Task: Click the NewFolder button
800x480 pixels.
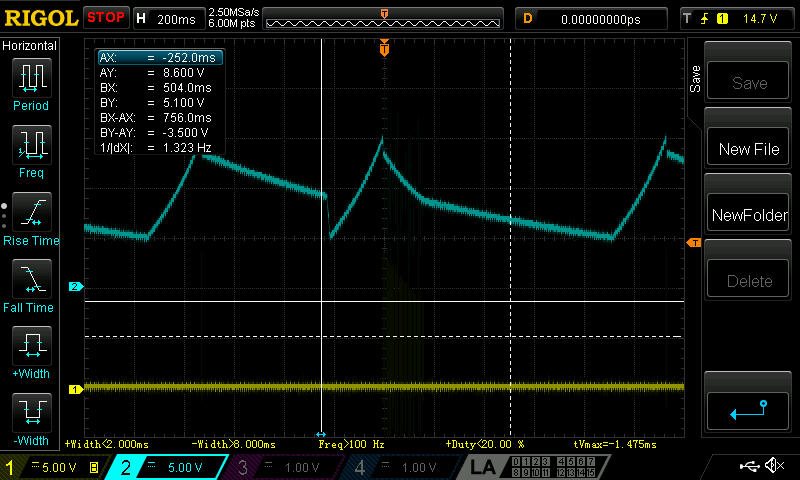Action: pos(748,215)
